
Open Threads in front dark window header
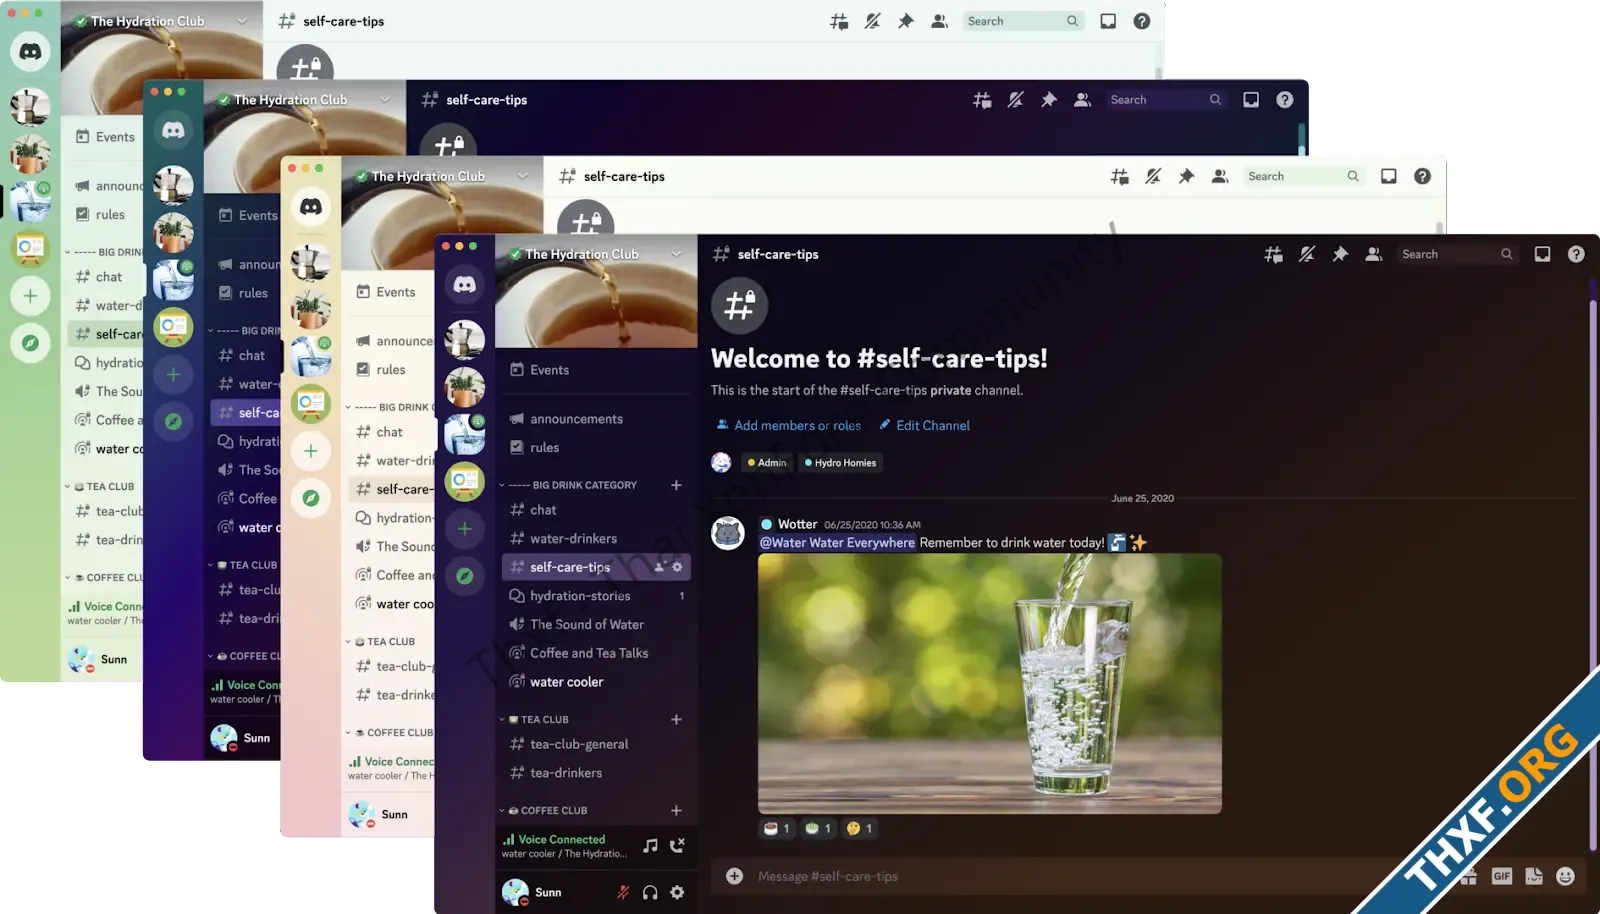1273,254
